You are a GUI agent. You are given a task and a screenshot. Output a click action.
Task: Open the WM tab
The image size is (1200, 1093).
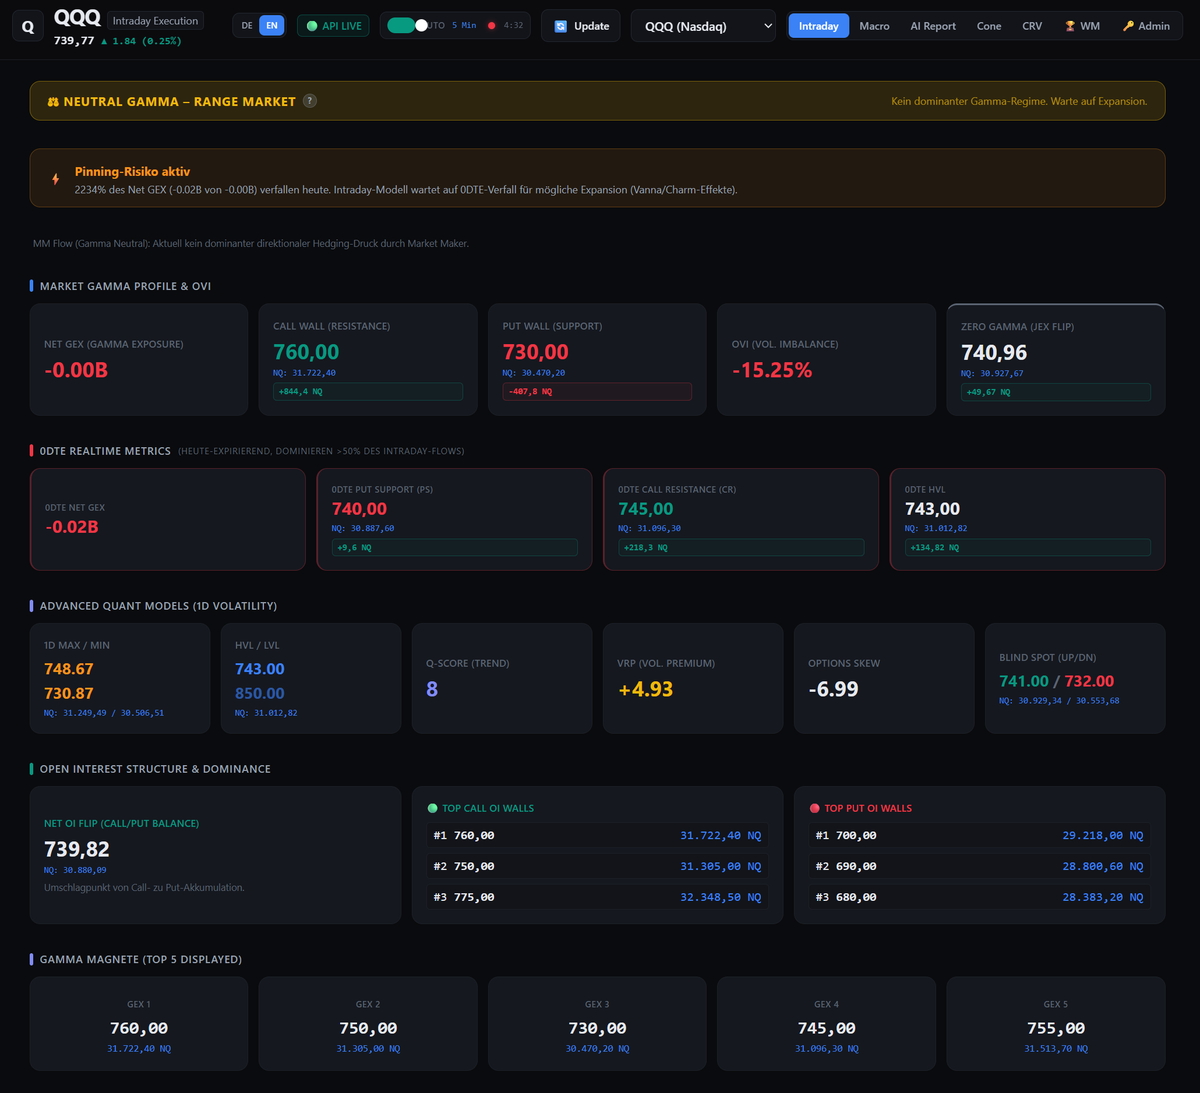tap(1082, 26)
